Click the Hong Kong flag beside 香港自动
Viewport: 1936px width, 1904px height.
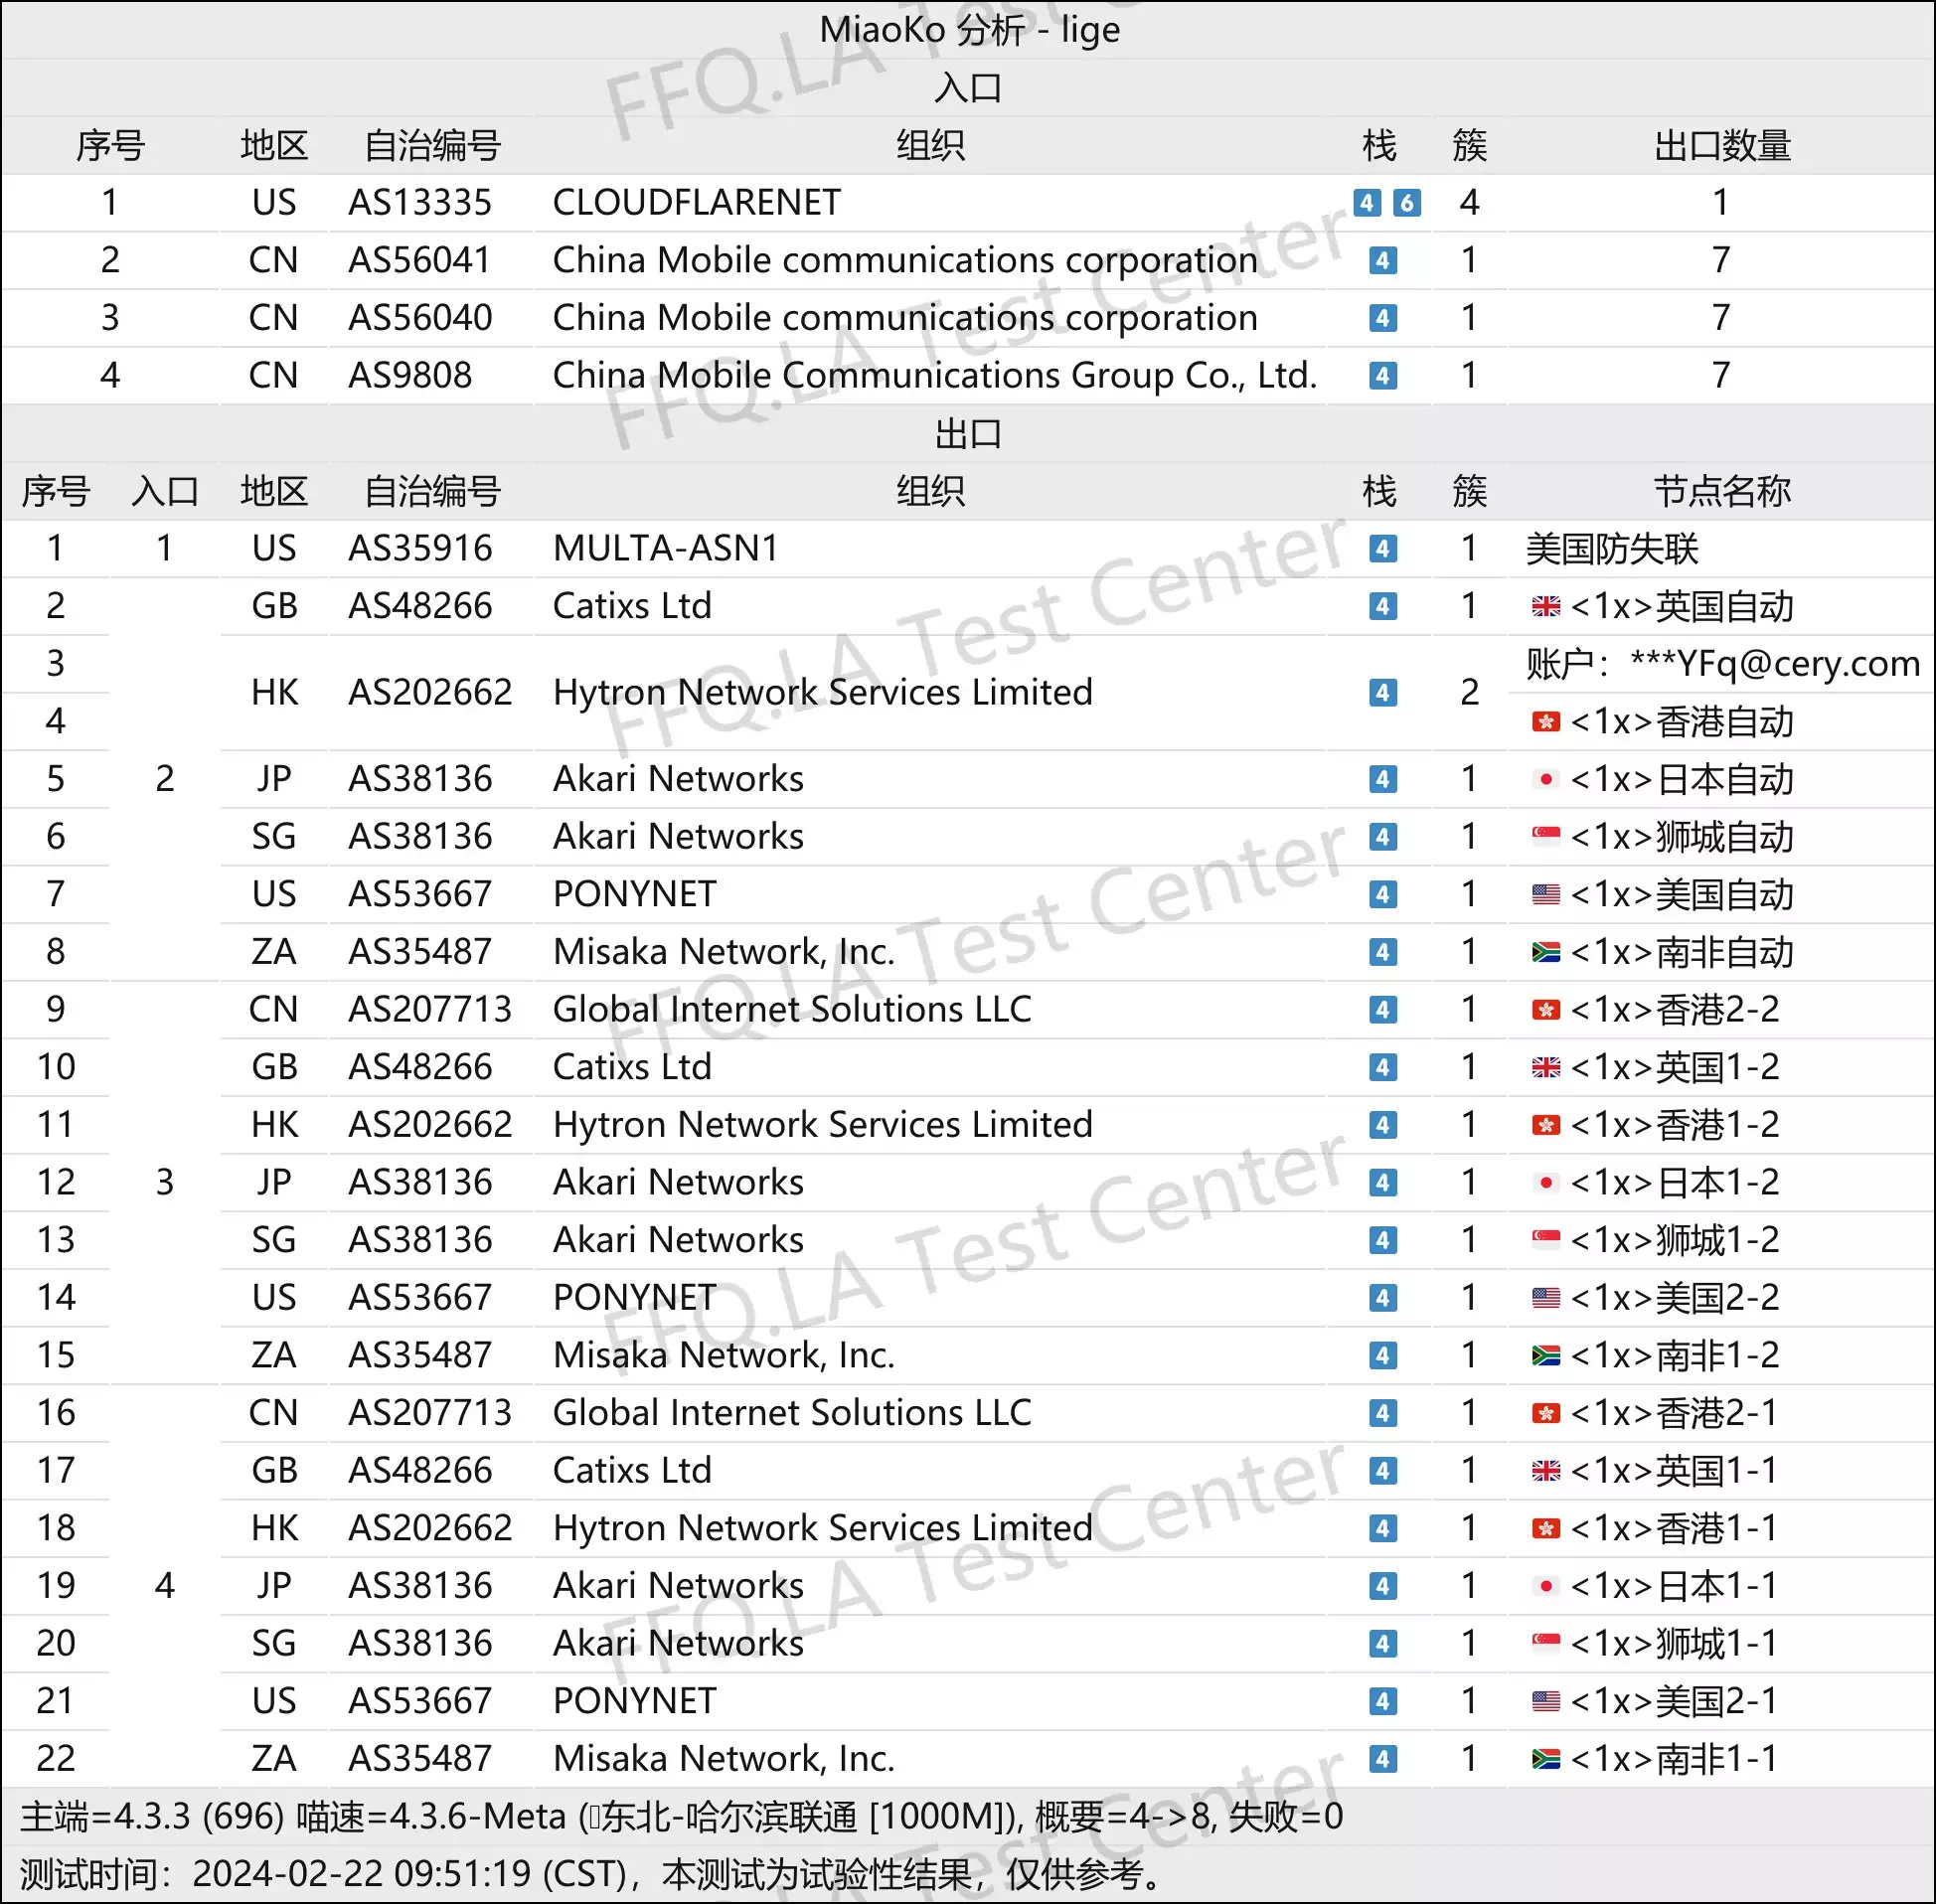click(1545, 721)
